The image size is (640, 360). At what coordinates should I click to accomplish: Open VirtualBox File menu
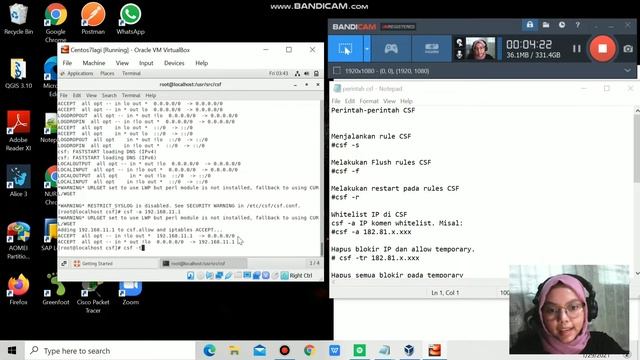pyautogui.click(x=67, y=63)
